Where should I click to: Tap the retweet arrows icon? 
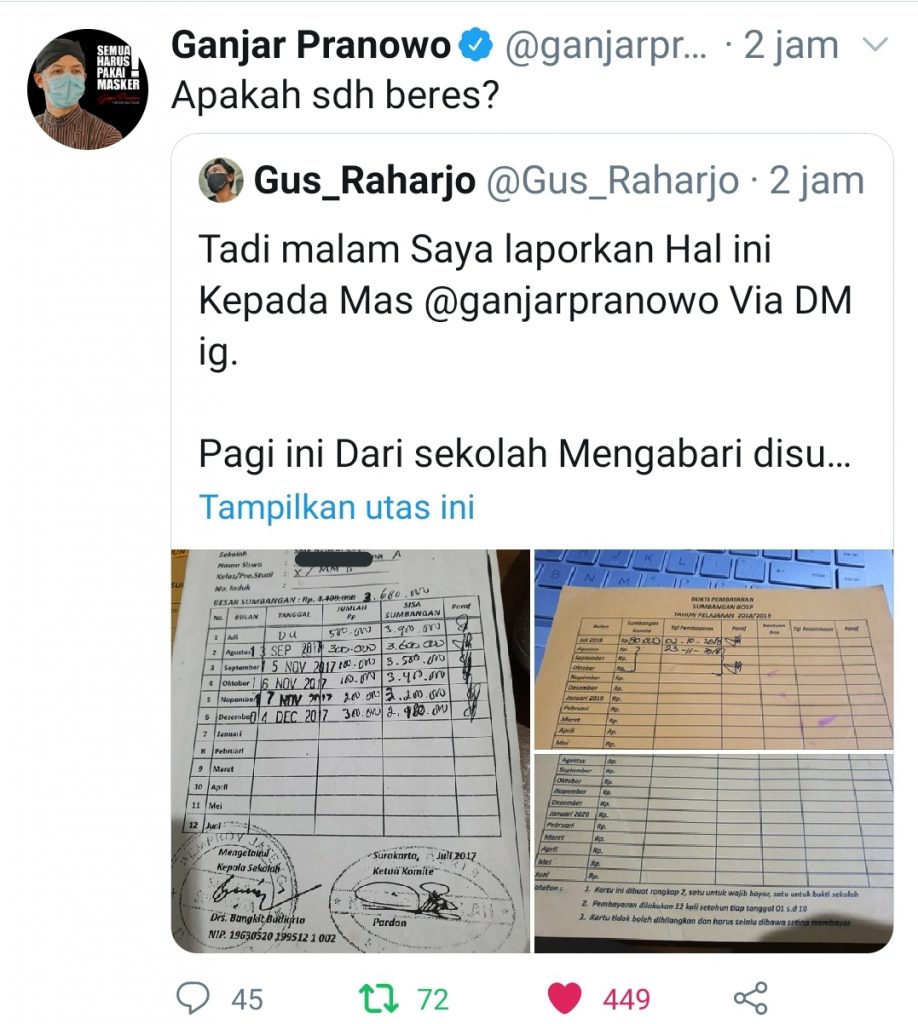tap(379, 999)
